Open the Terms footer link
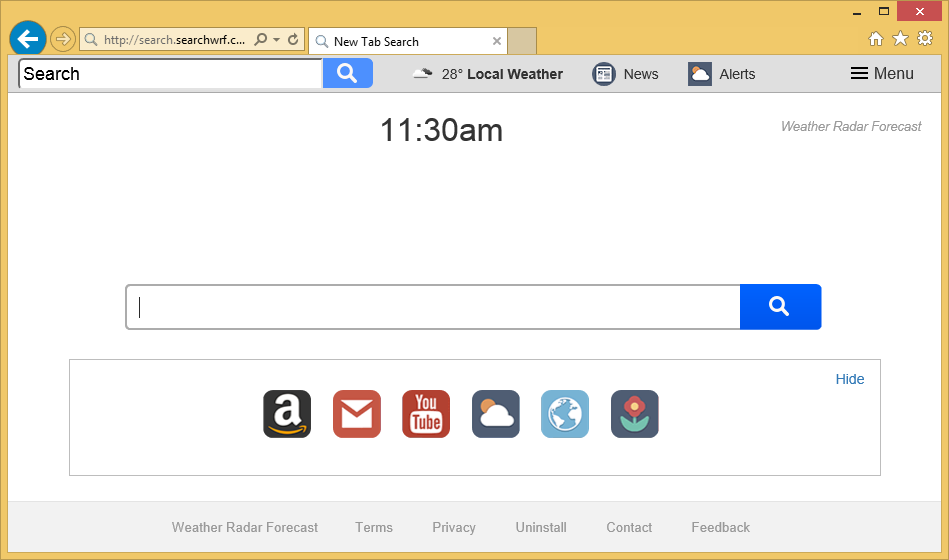 point(374,527)
